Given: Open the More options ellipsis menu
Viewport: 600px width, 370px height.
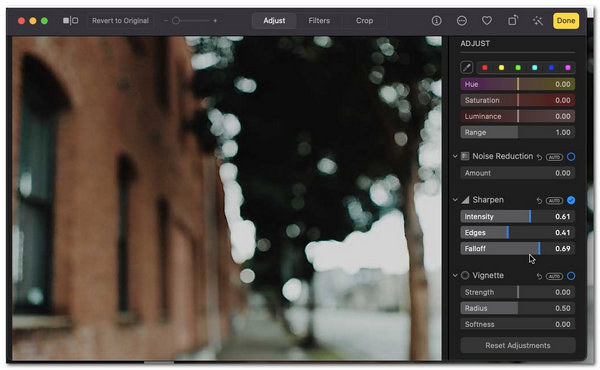Looking at the screenshot, I should (462, 21).
